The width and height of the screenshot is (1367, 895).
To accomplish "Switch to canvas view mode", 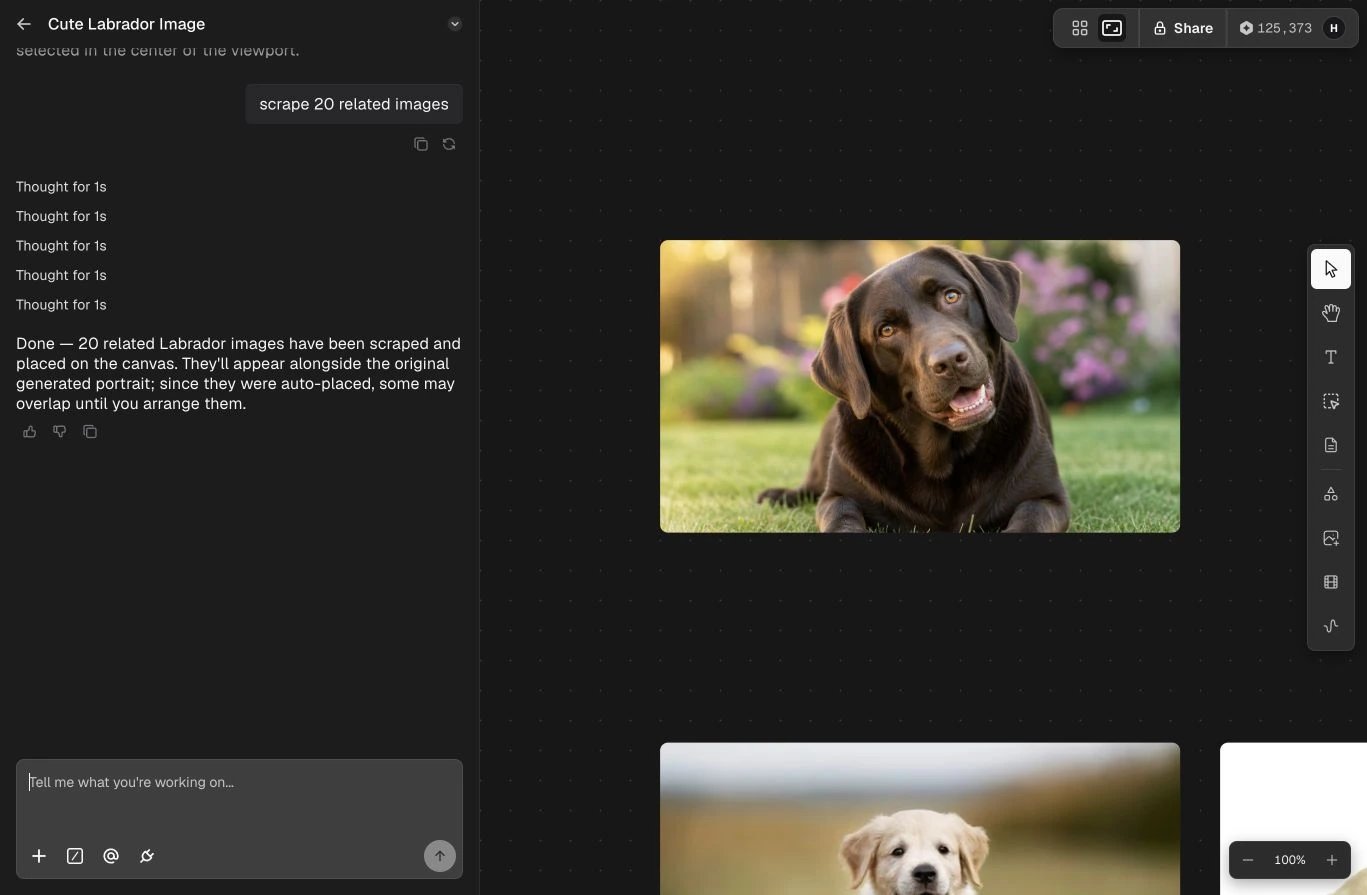I will [x=1112, y=28].
